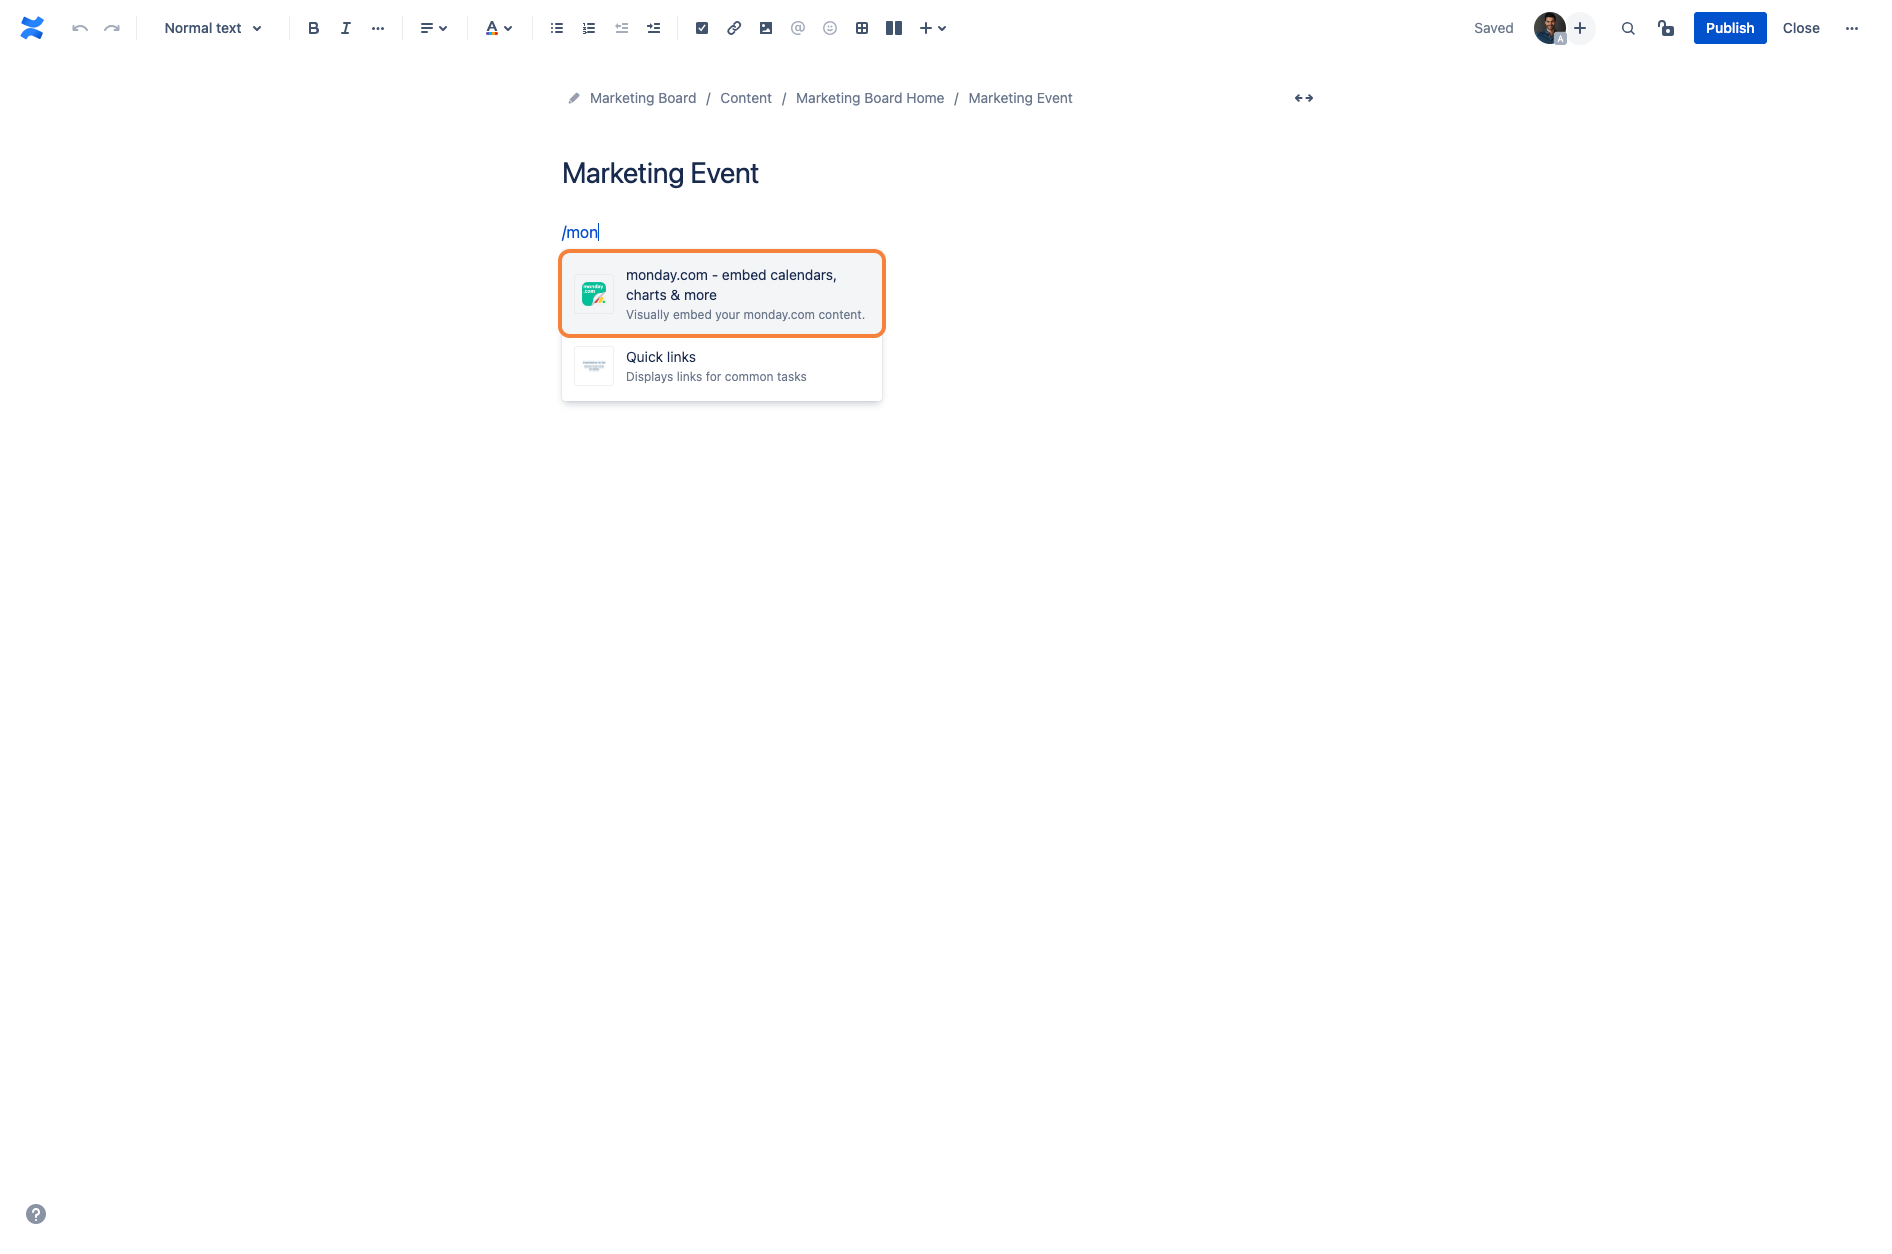The height and width of the screenshot is (1254, 1892).
Task: Open the text color picker
Action: click(498, 28)
